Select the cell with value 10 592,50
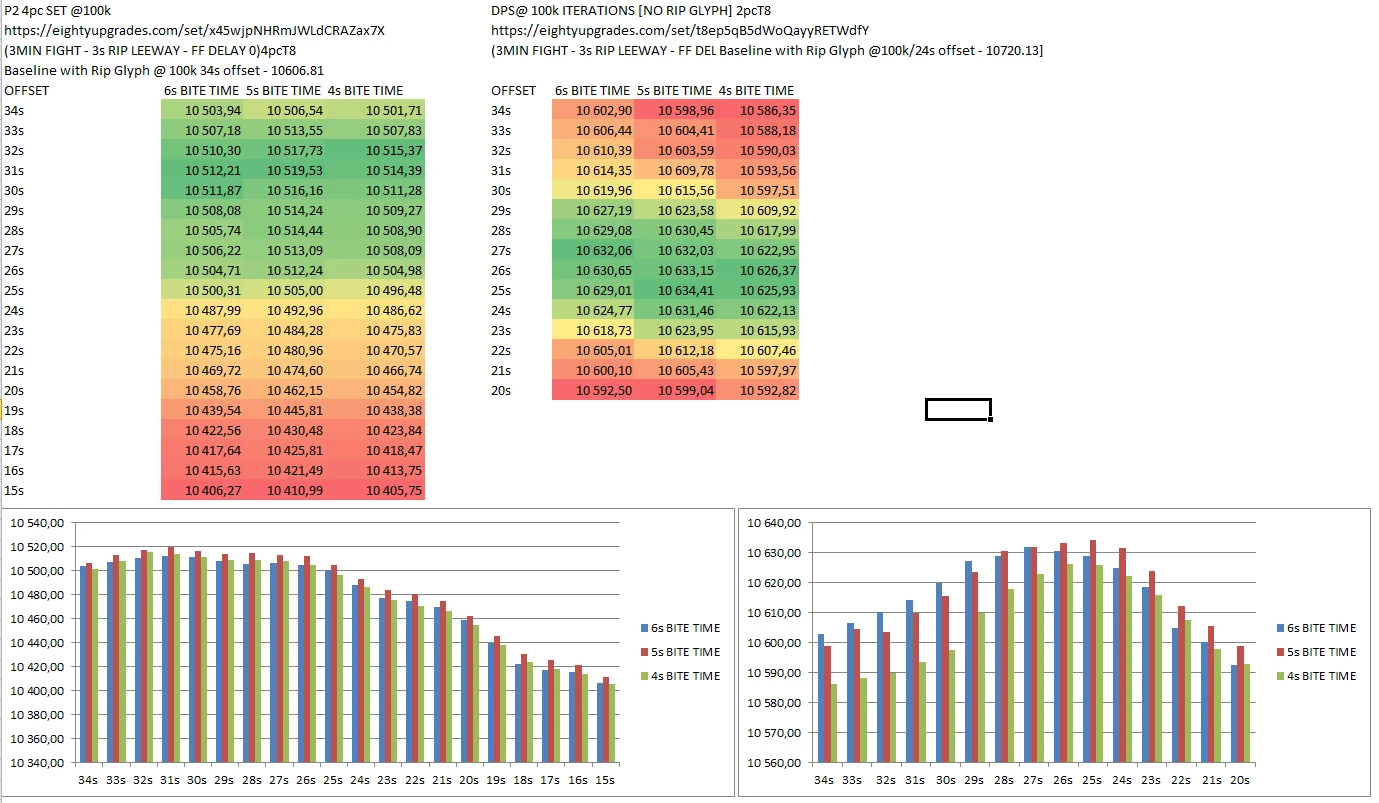 click(593, 390)
